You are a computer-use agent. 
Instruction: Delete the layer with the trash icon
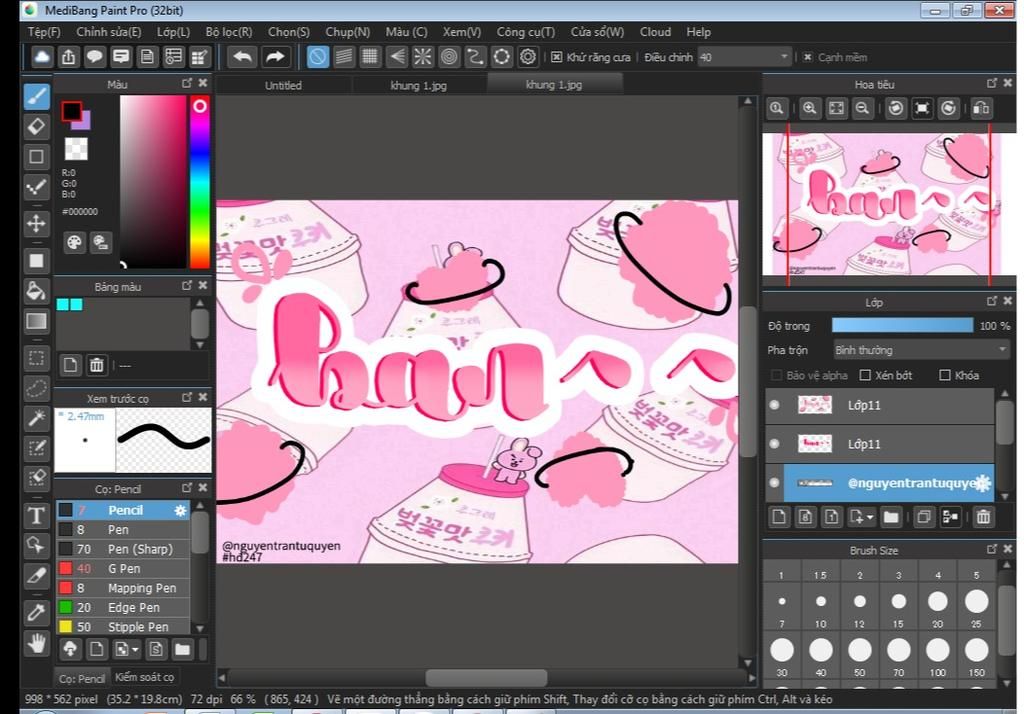(983, 517)
